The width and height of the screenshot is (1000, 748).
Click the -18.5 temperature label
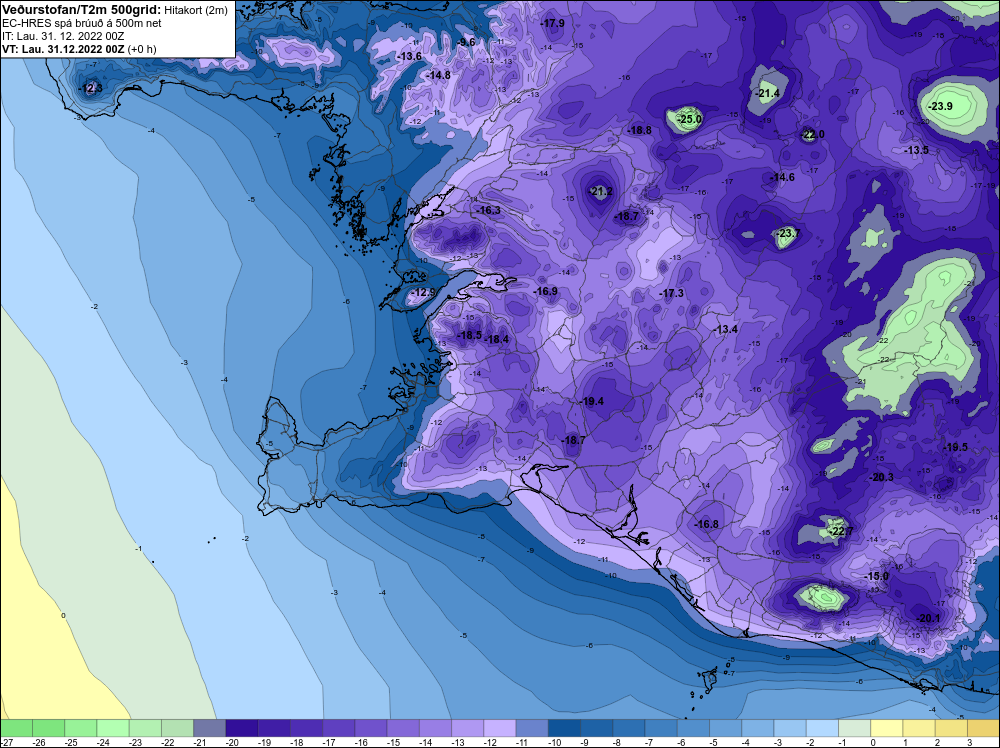pyautogui.click(x=469, y=335)
